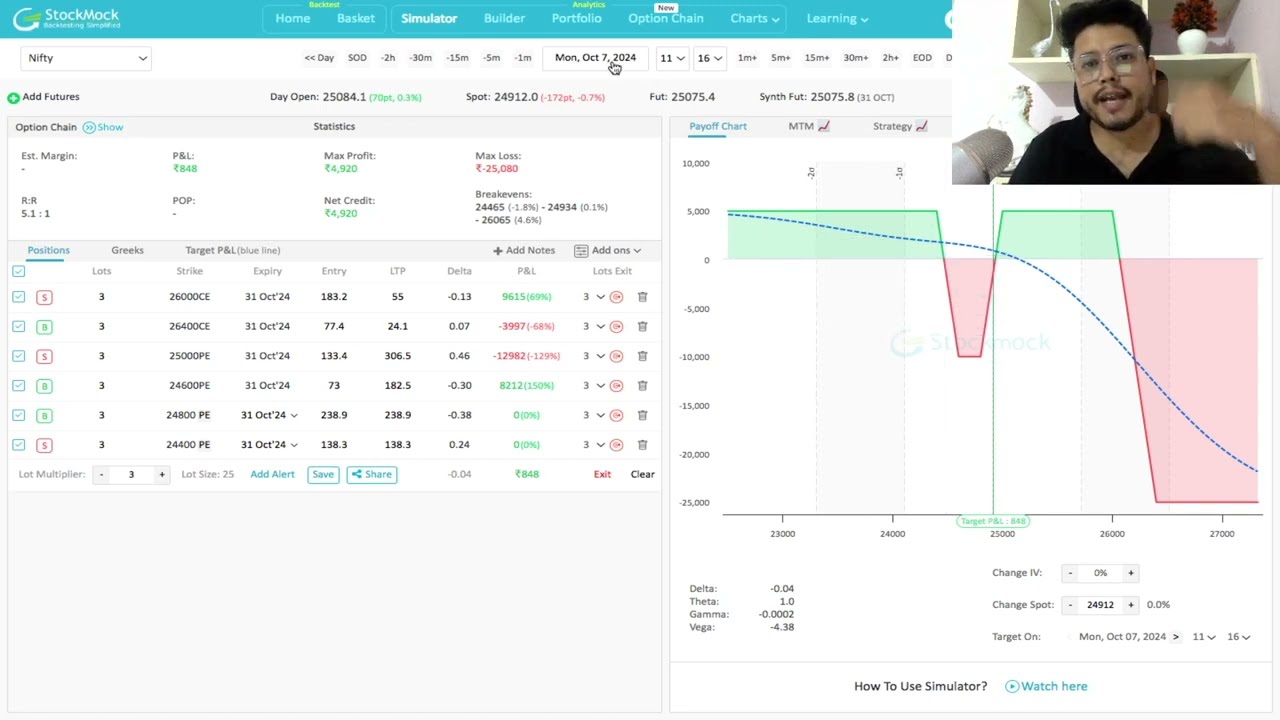Image resolution: width=1280 pixels, height=720 pixels.
Task: Show the Option Chain panel
Action: click(x=103, y=127)
